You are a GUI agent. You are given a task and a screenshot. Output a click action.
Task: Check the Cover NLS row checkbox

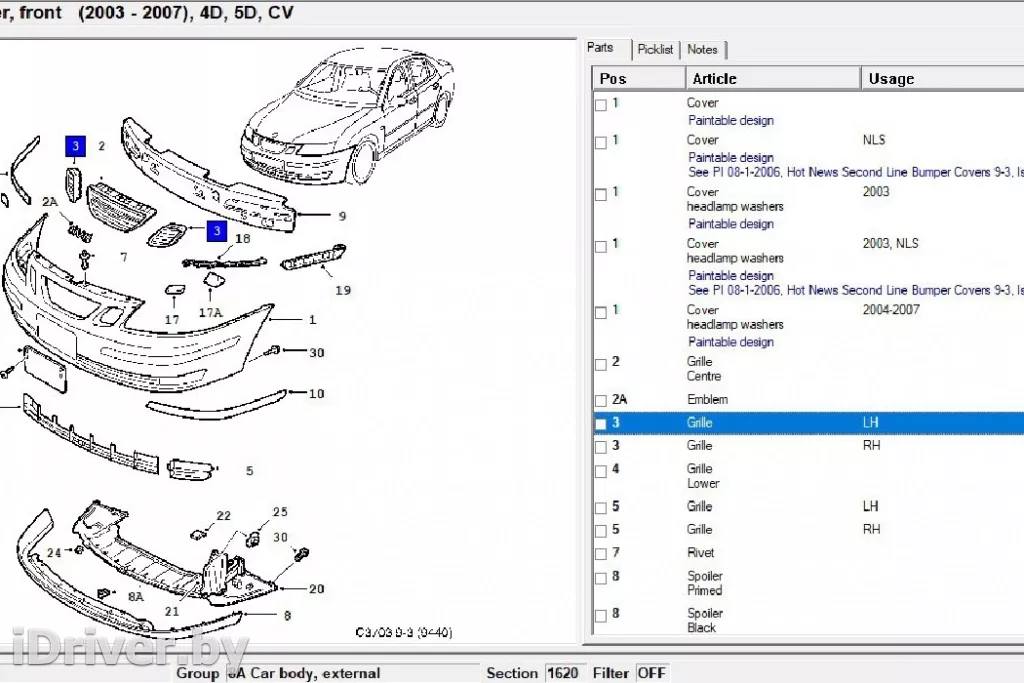click(601, 142)
